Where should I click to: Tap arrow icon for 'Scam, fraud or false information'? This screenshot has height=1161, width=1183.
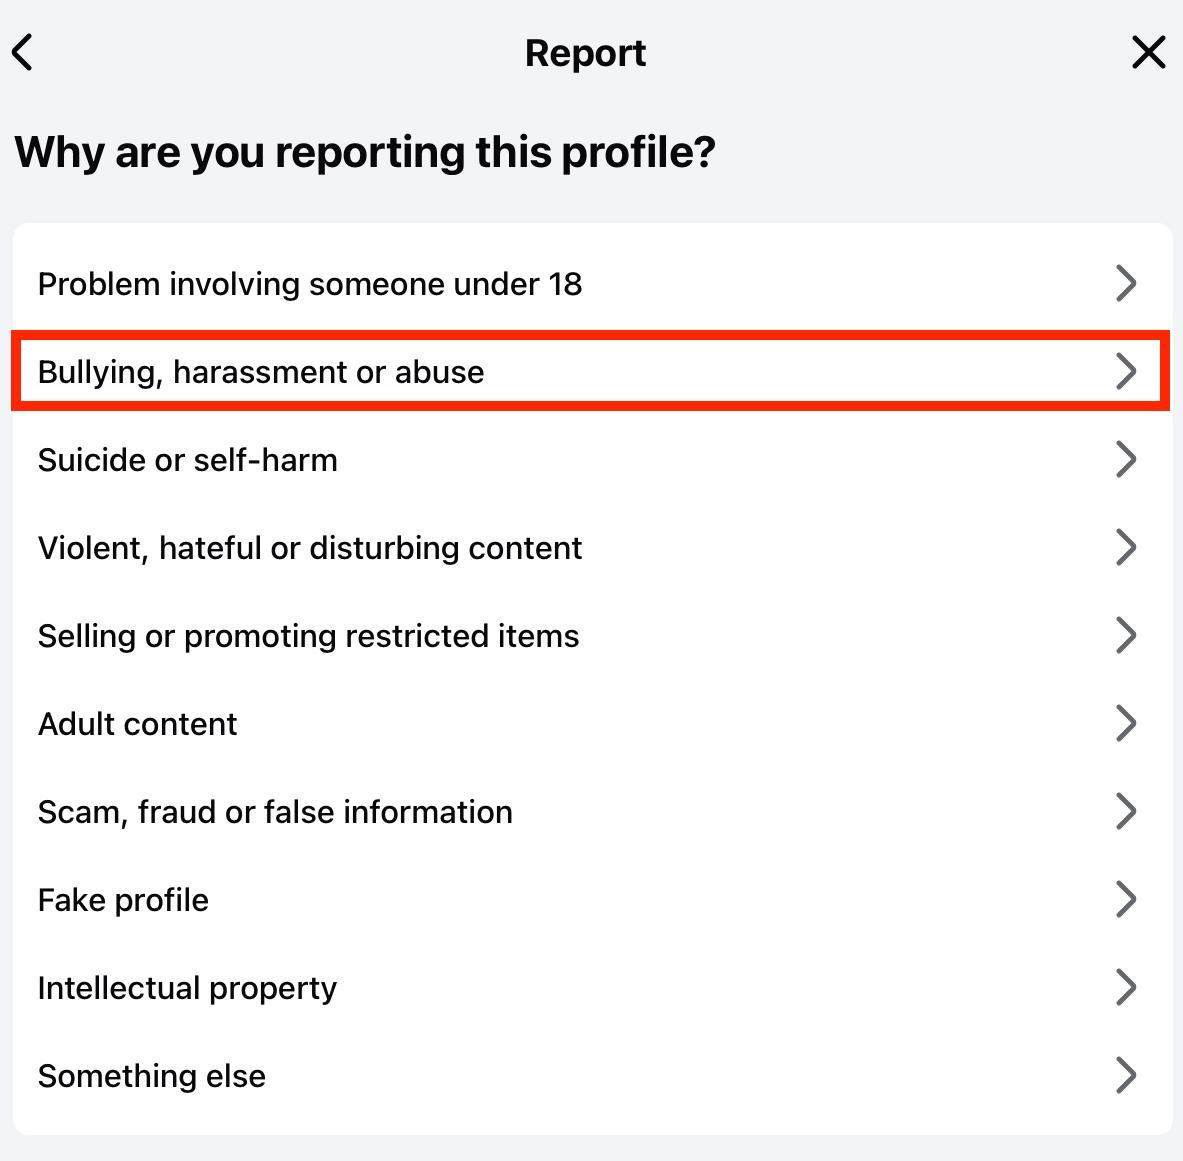[x=1126, y=812]
